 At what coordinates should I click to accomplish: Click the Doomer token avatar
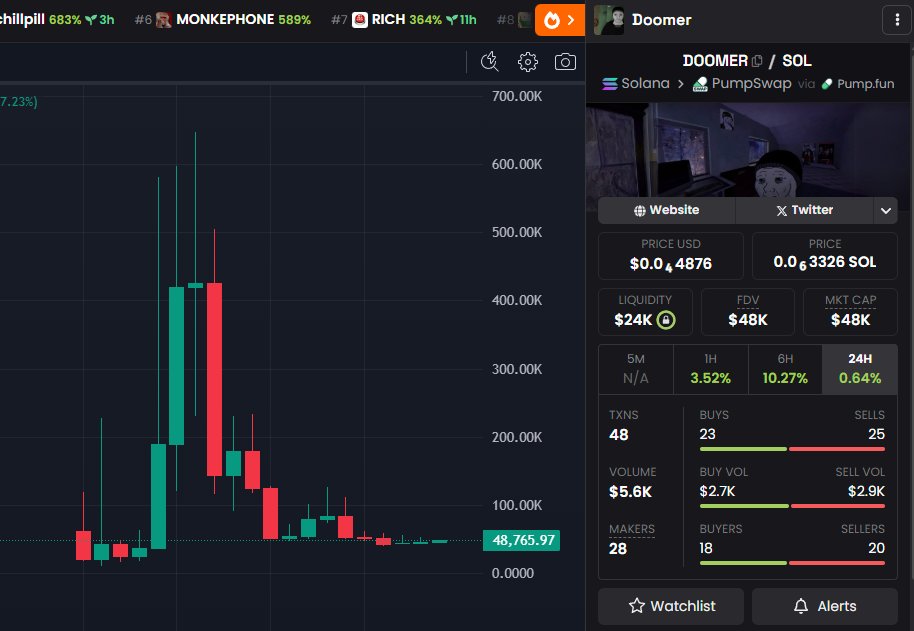(609, 20)
